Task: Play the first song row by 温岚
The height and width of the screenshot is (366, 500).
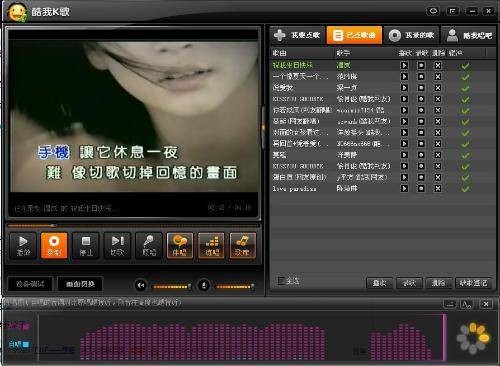Action: click(x=404, y=65)
